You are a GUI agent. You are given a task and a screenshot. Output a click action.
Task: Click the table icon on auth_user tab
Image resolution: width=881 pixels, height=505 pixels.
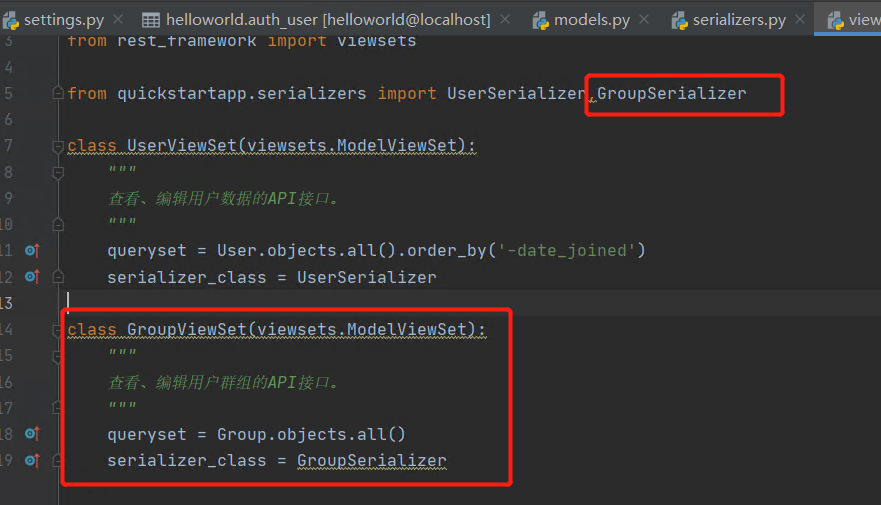pyautogui.click(x=151, y=21)
